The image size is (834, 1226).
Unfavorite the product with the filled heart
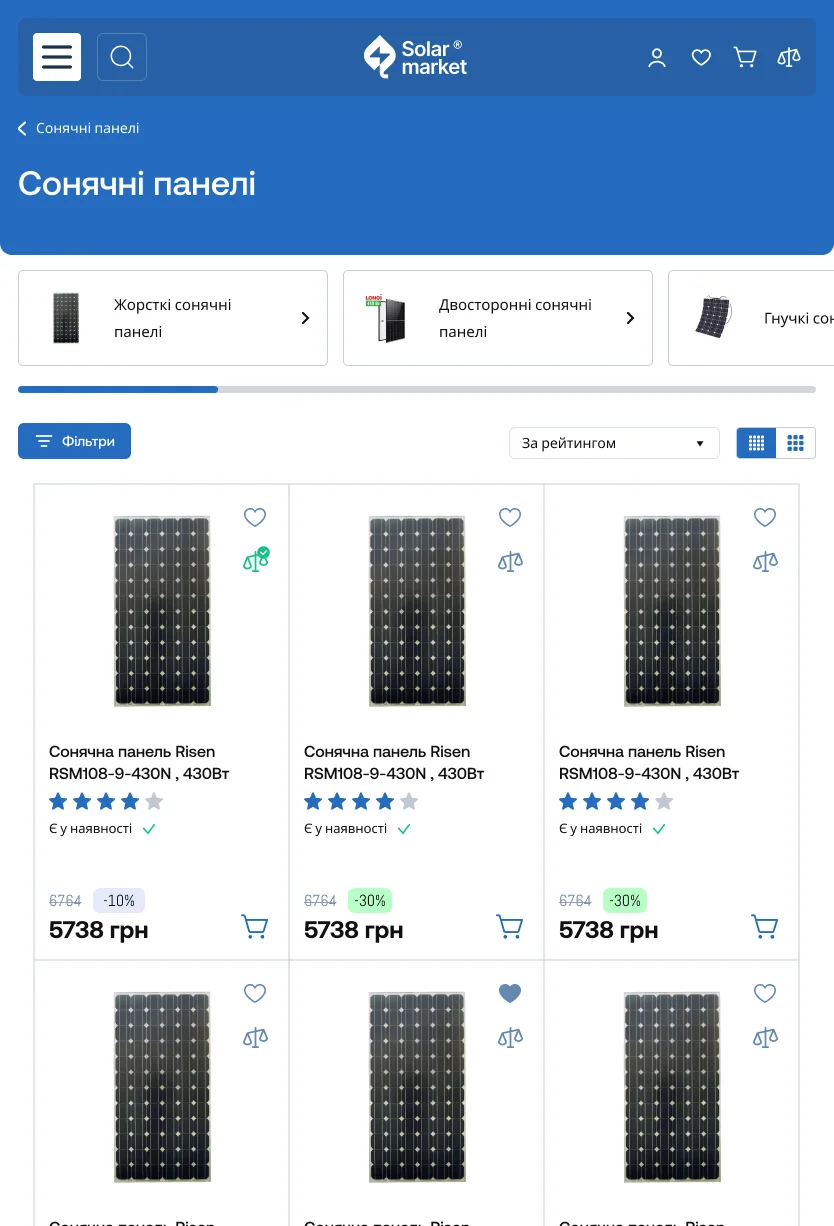coord(510,993)
